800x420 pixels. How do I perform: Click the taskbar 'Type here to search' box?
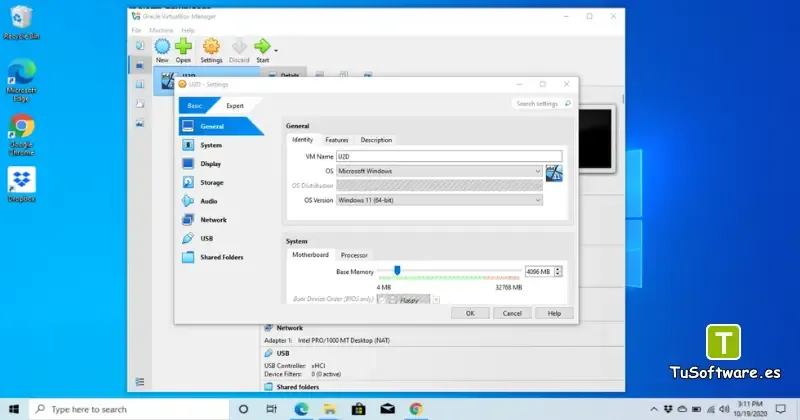click(x=129, y=409)
